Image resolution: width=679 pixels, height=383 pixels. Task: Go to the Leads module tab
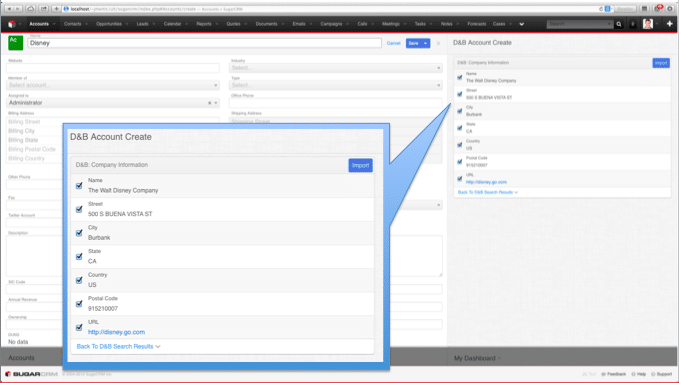click(142, 24)
